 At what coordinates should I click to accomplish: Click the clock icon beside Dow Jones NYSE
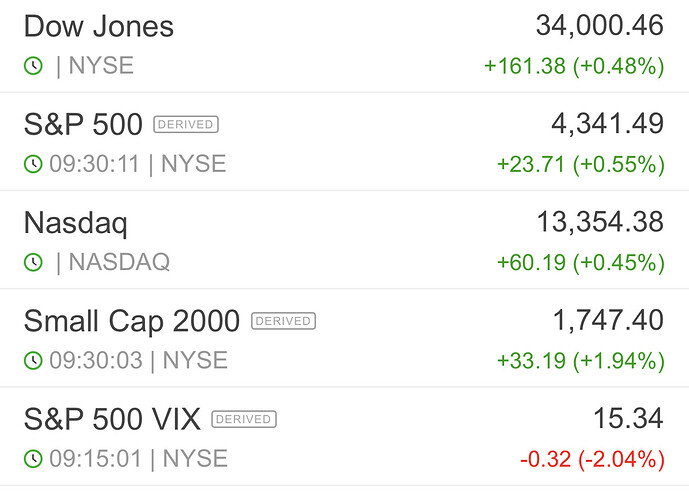click(x=34, y=66)
